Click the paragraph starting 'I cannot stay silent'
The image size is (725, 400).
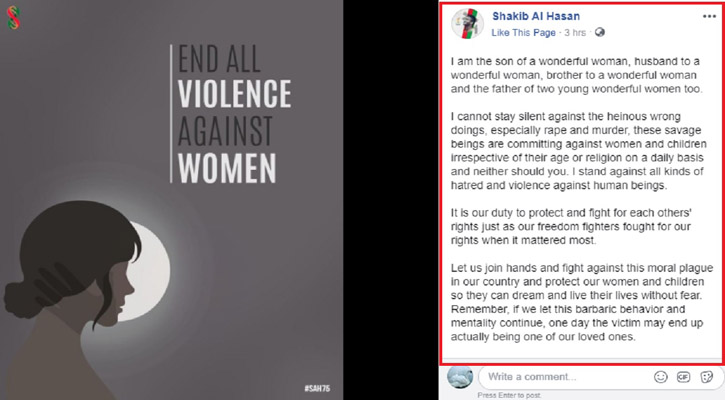(x=578, y=151)
